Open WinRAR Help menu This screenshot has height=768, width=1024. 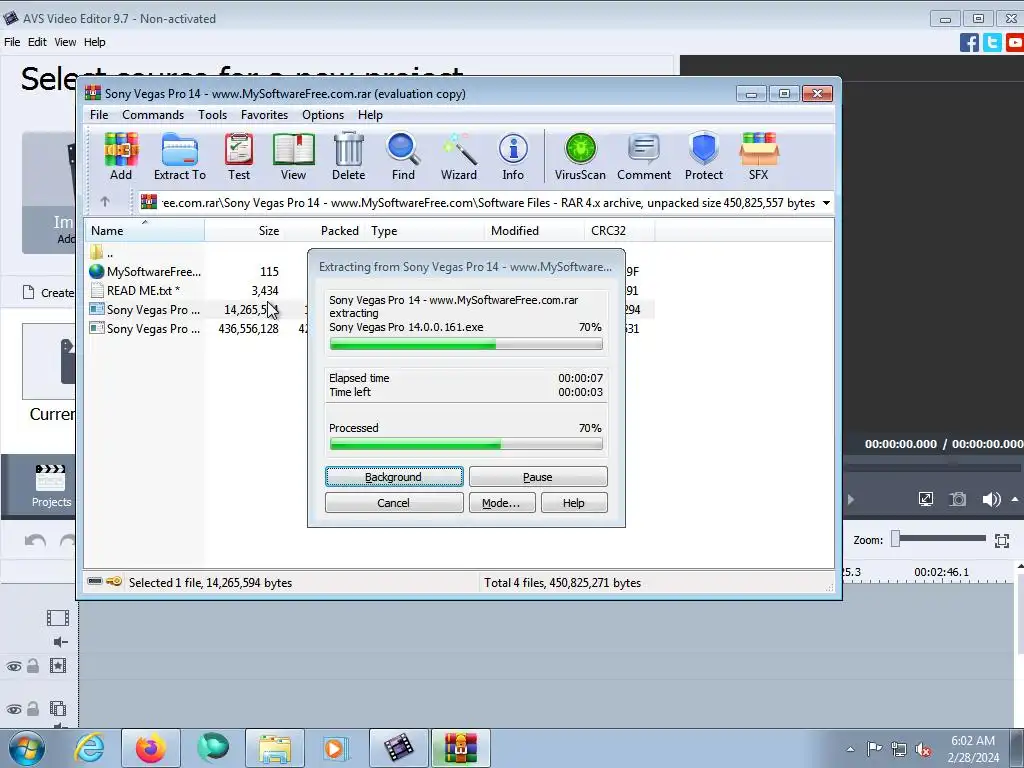pyautogui.click(x=370, y=115)
